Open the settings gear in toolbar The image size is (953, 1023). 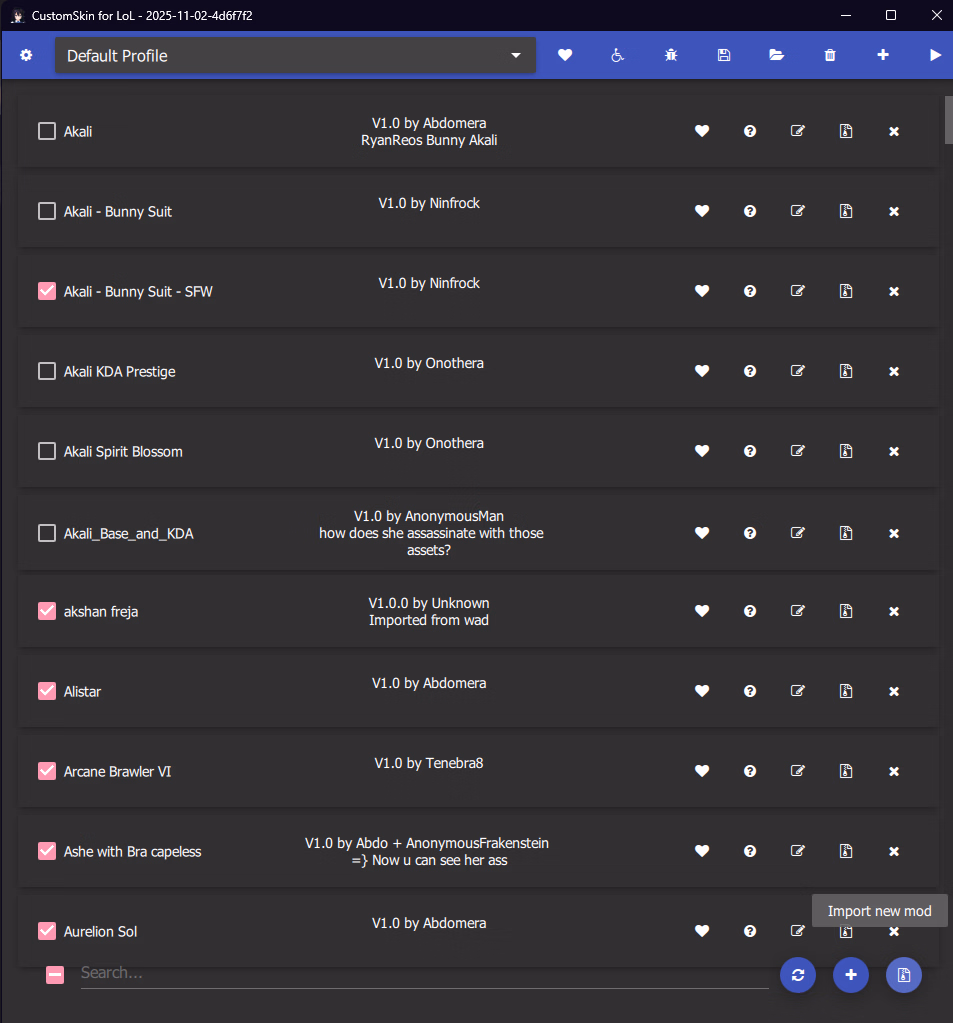[x=26, y=55]
